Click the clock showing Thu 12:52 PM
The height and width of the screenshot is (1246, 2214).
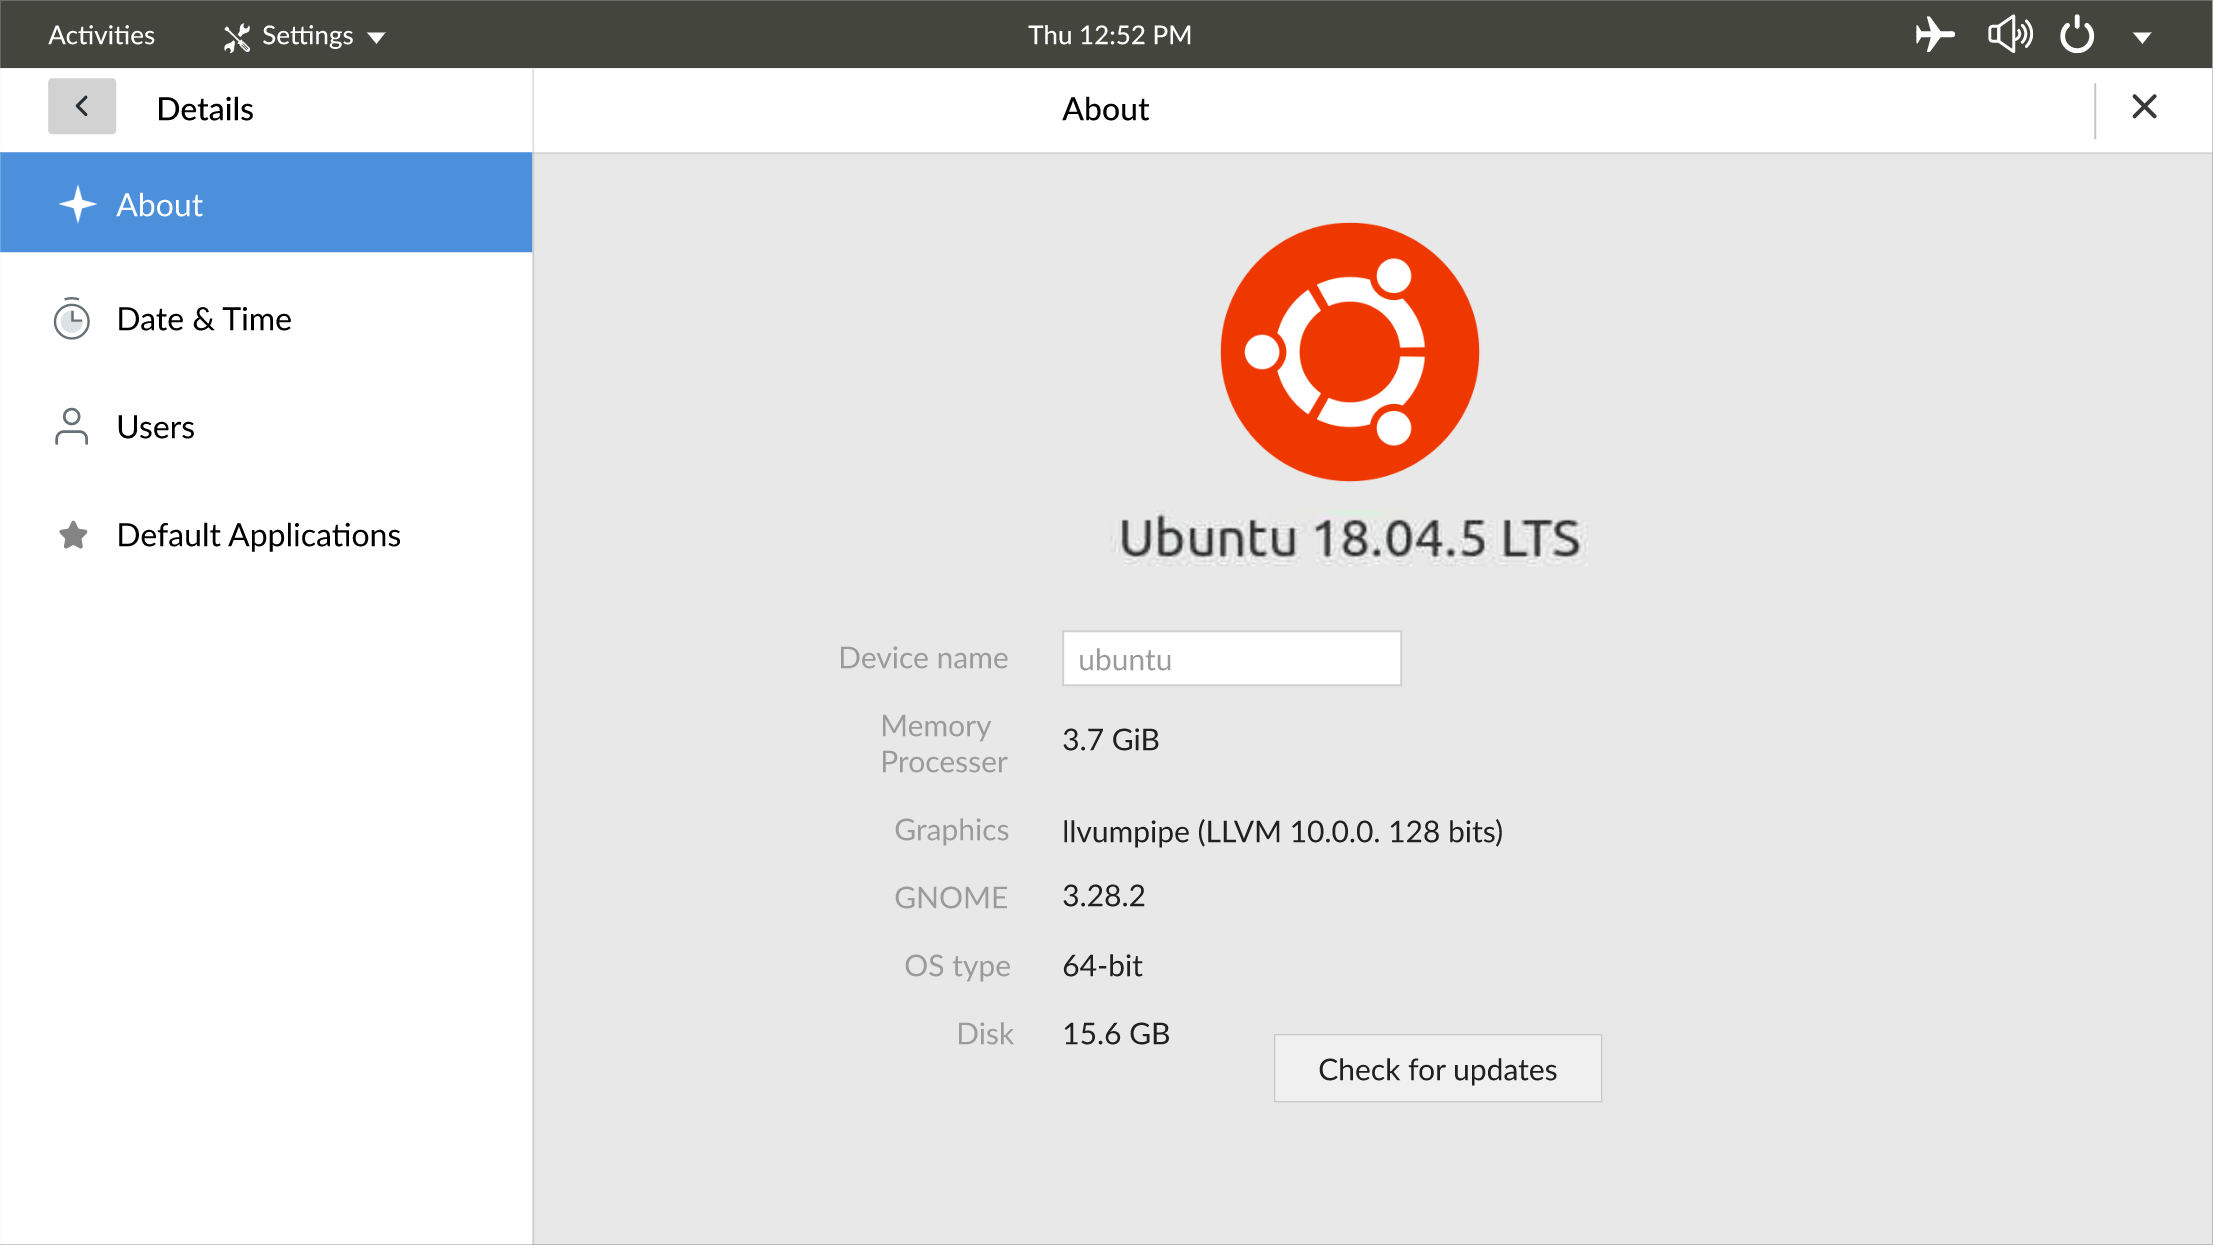click(x=1108, y=34)
